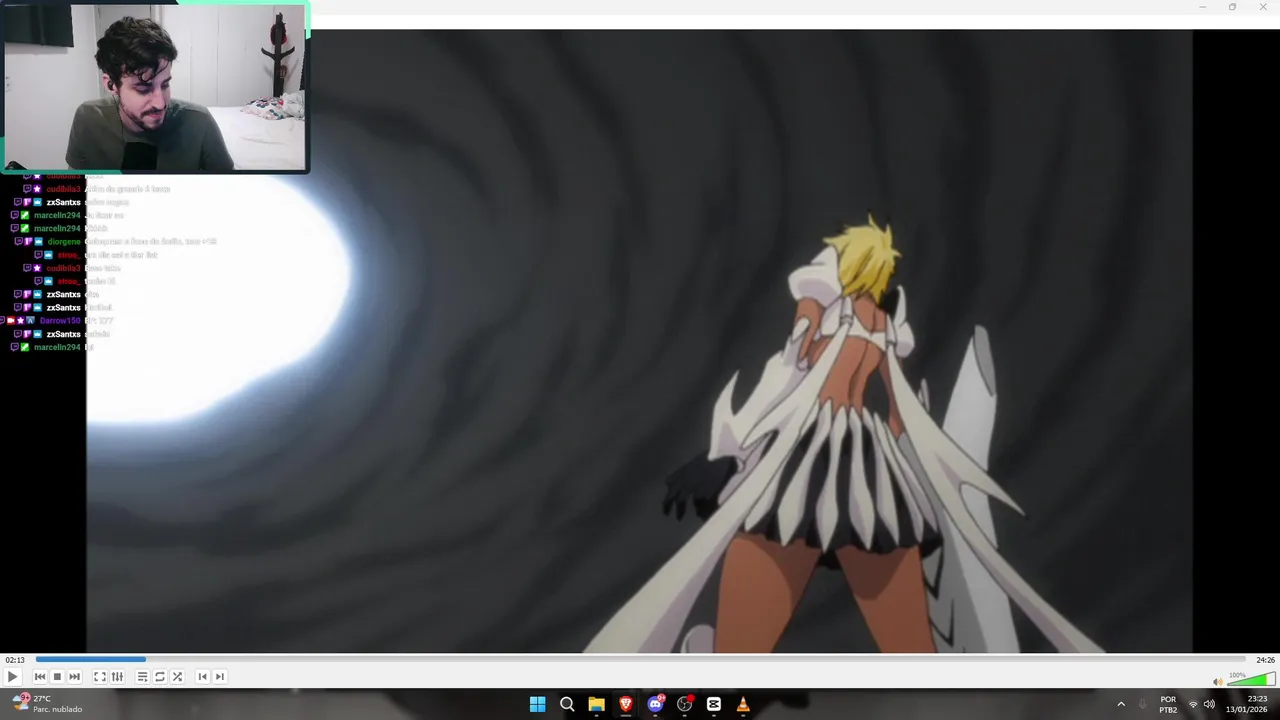1280x720 pixels.
Task: Restore down the VLC window
Action: (x=1232, y=7)
